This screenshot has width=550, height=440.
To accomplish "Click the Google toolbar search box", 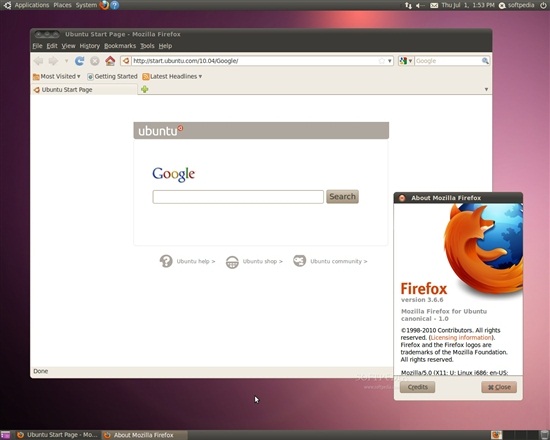I will point(448,61).
